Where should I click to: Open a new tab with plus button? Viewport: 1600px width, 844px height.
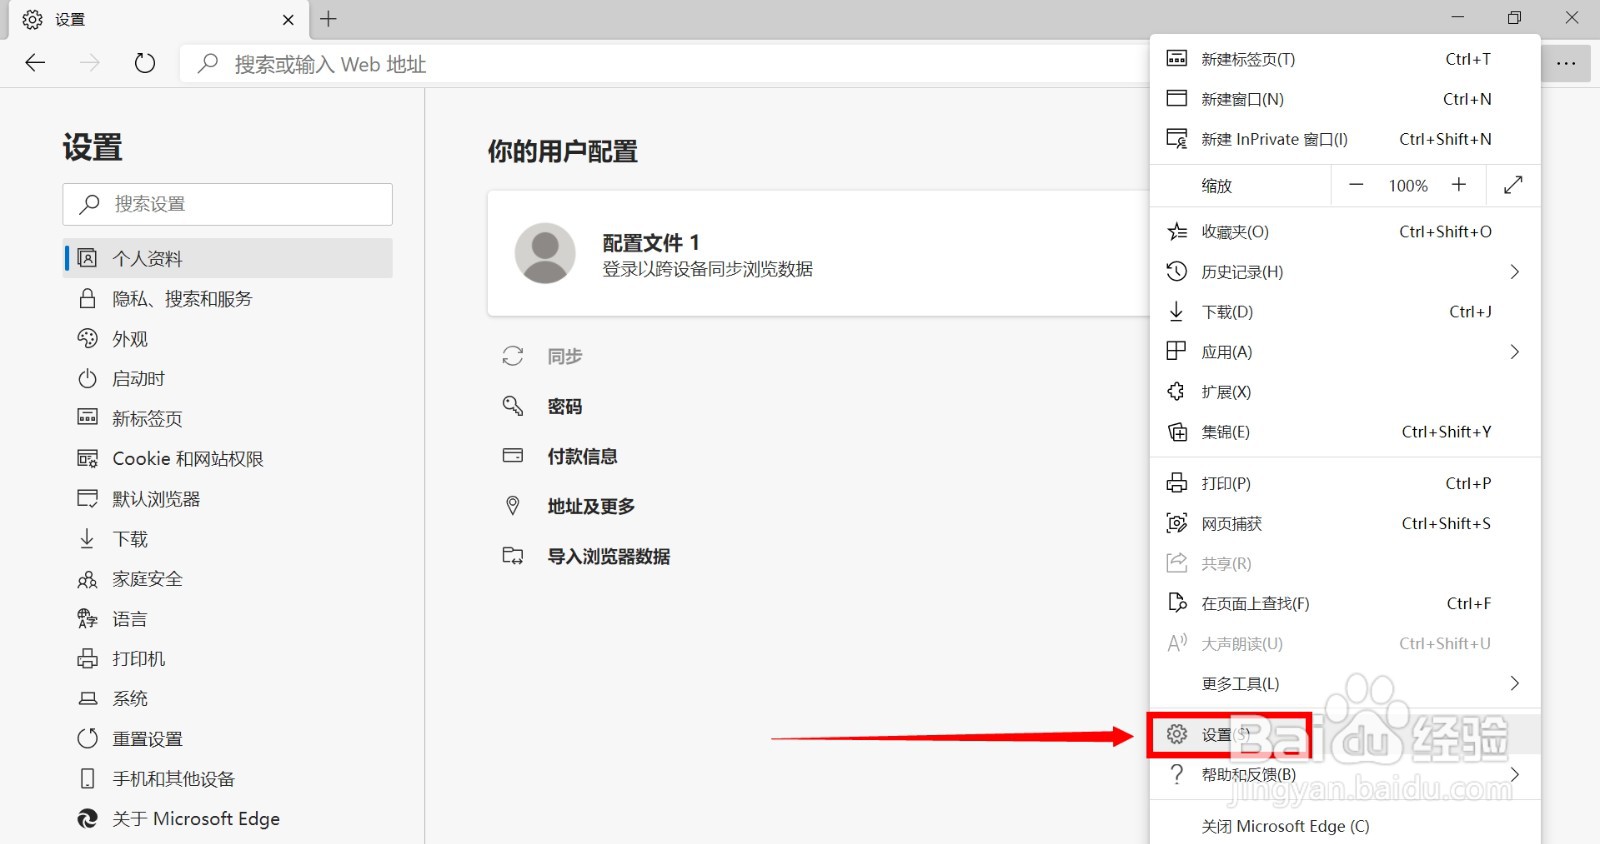pos(328,19)
